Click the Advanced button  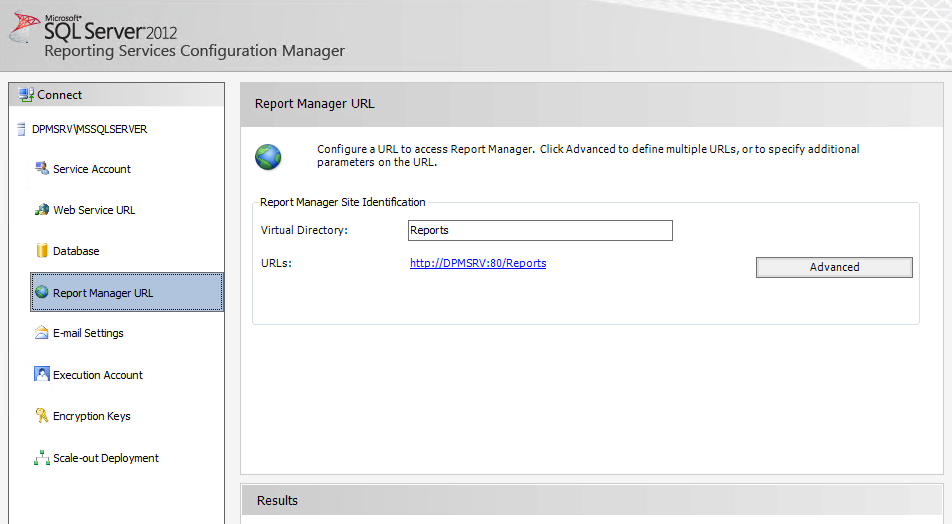click(834, 267)
